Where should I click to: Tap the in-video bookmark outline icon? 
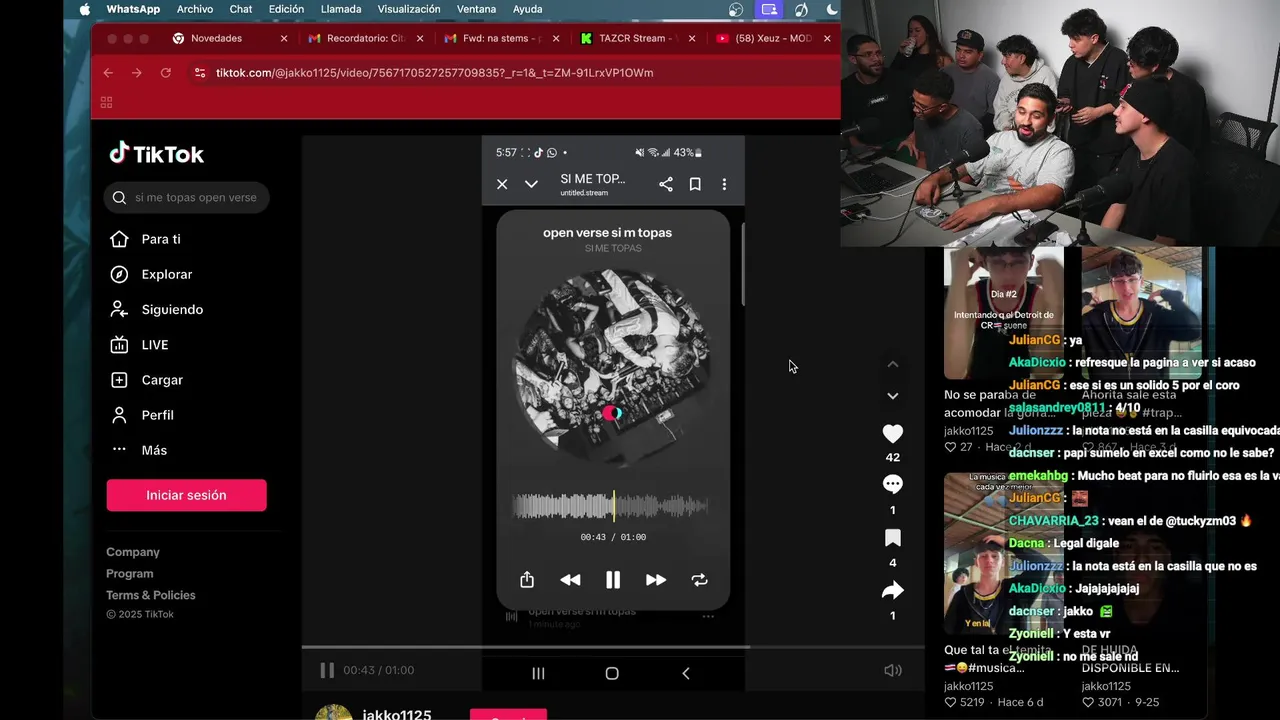click(x=695, y=184)
